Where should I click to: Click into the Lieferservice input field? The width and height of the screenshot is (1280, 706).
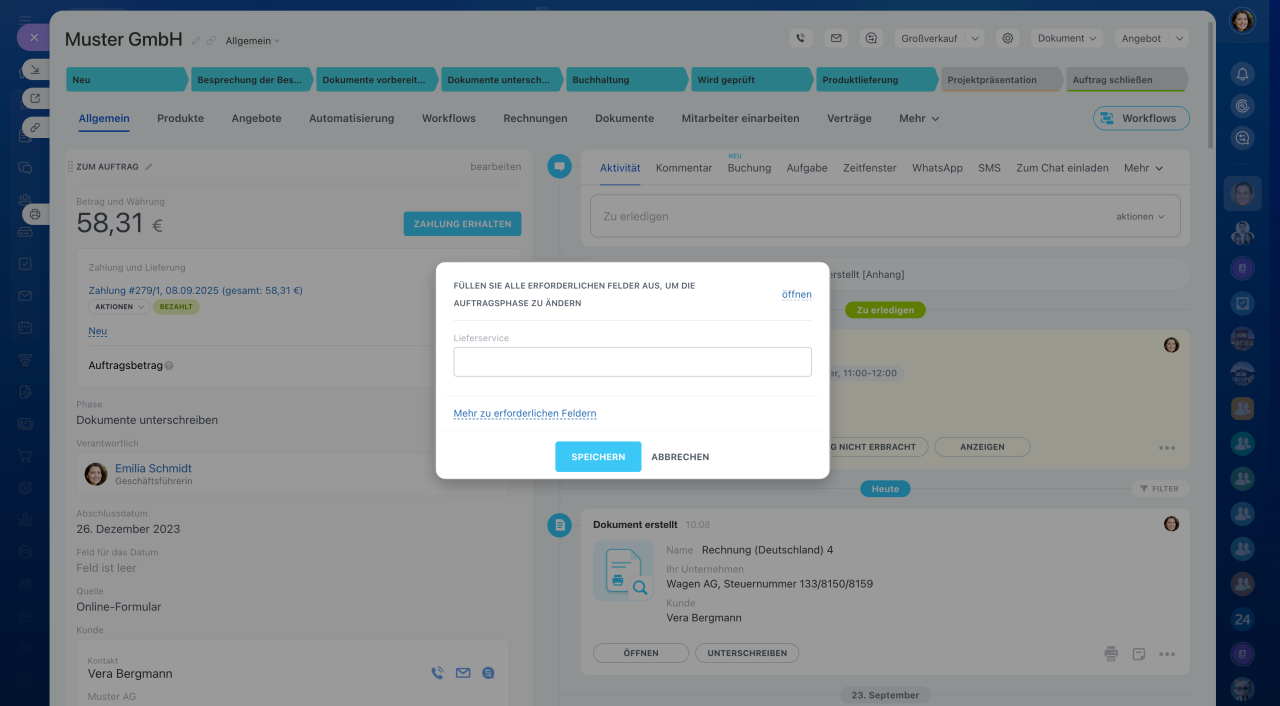pos(632,362)
